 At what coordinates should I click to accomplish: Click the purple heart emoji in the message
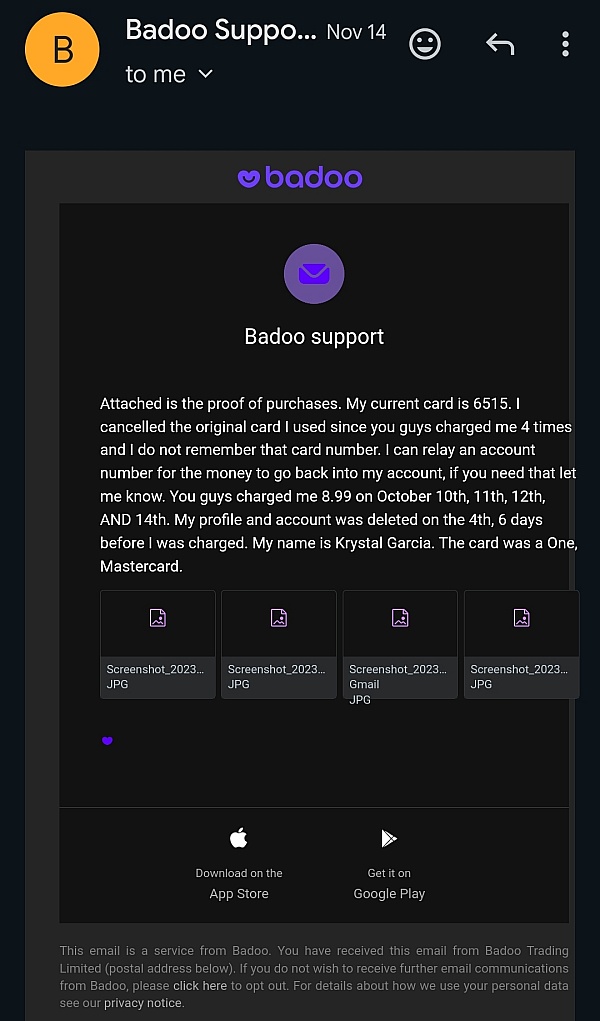click(x=107, y=741)
